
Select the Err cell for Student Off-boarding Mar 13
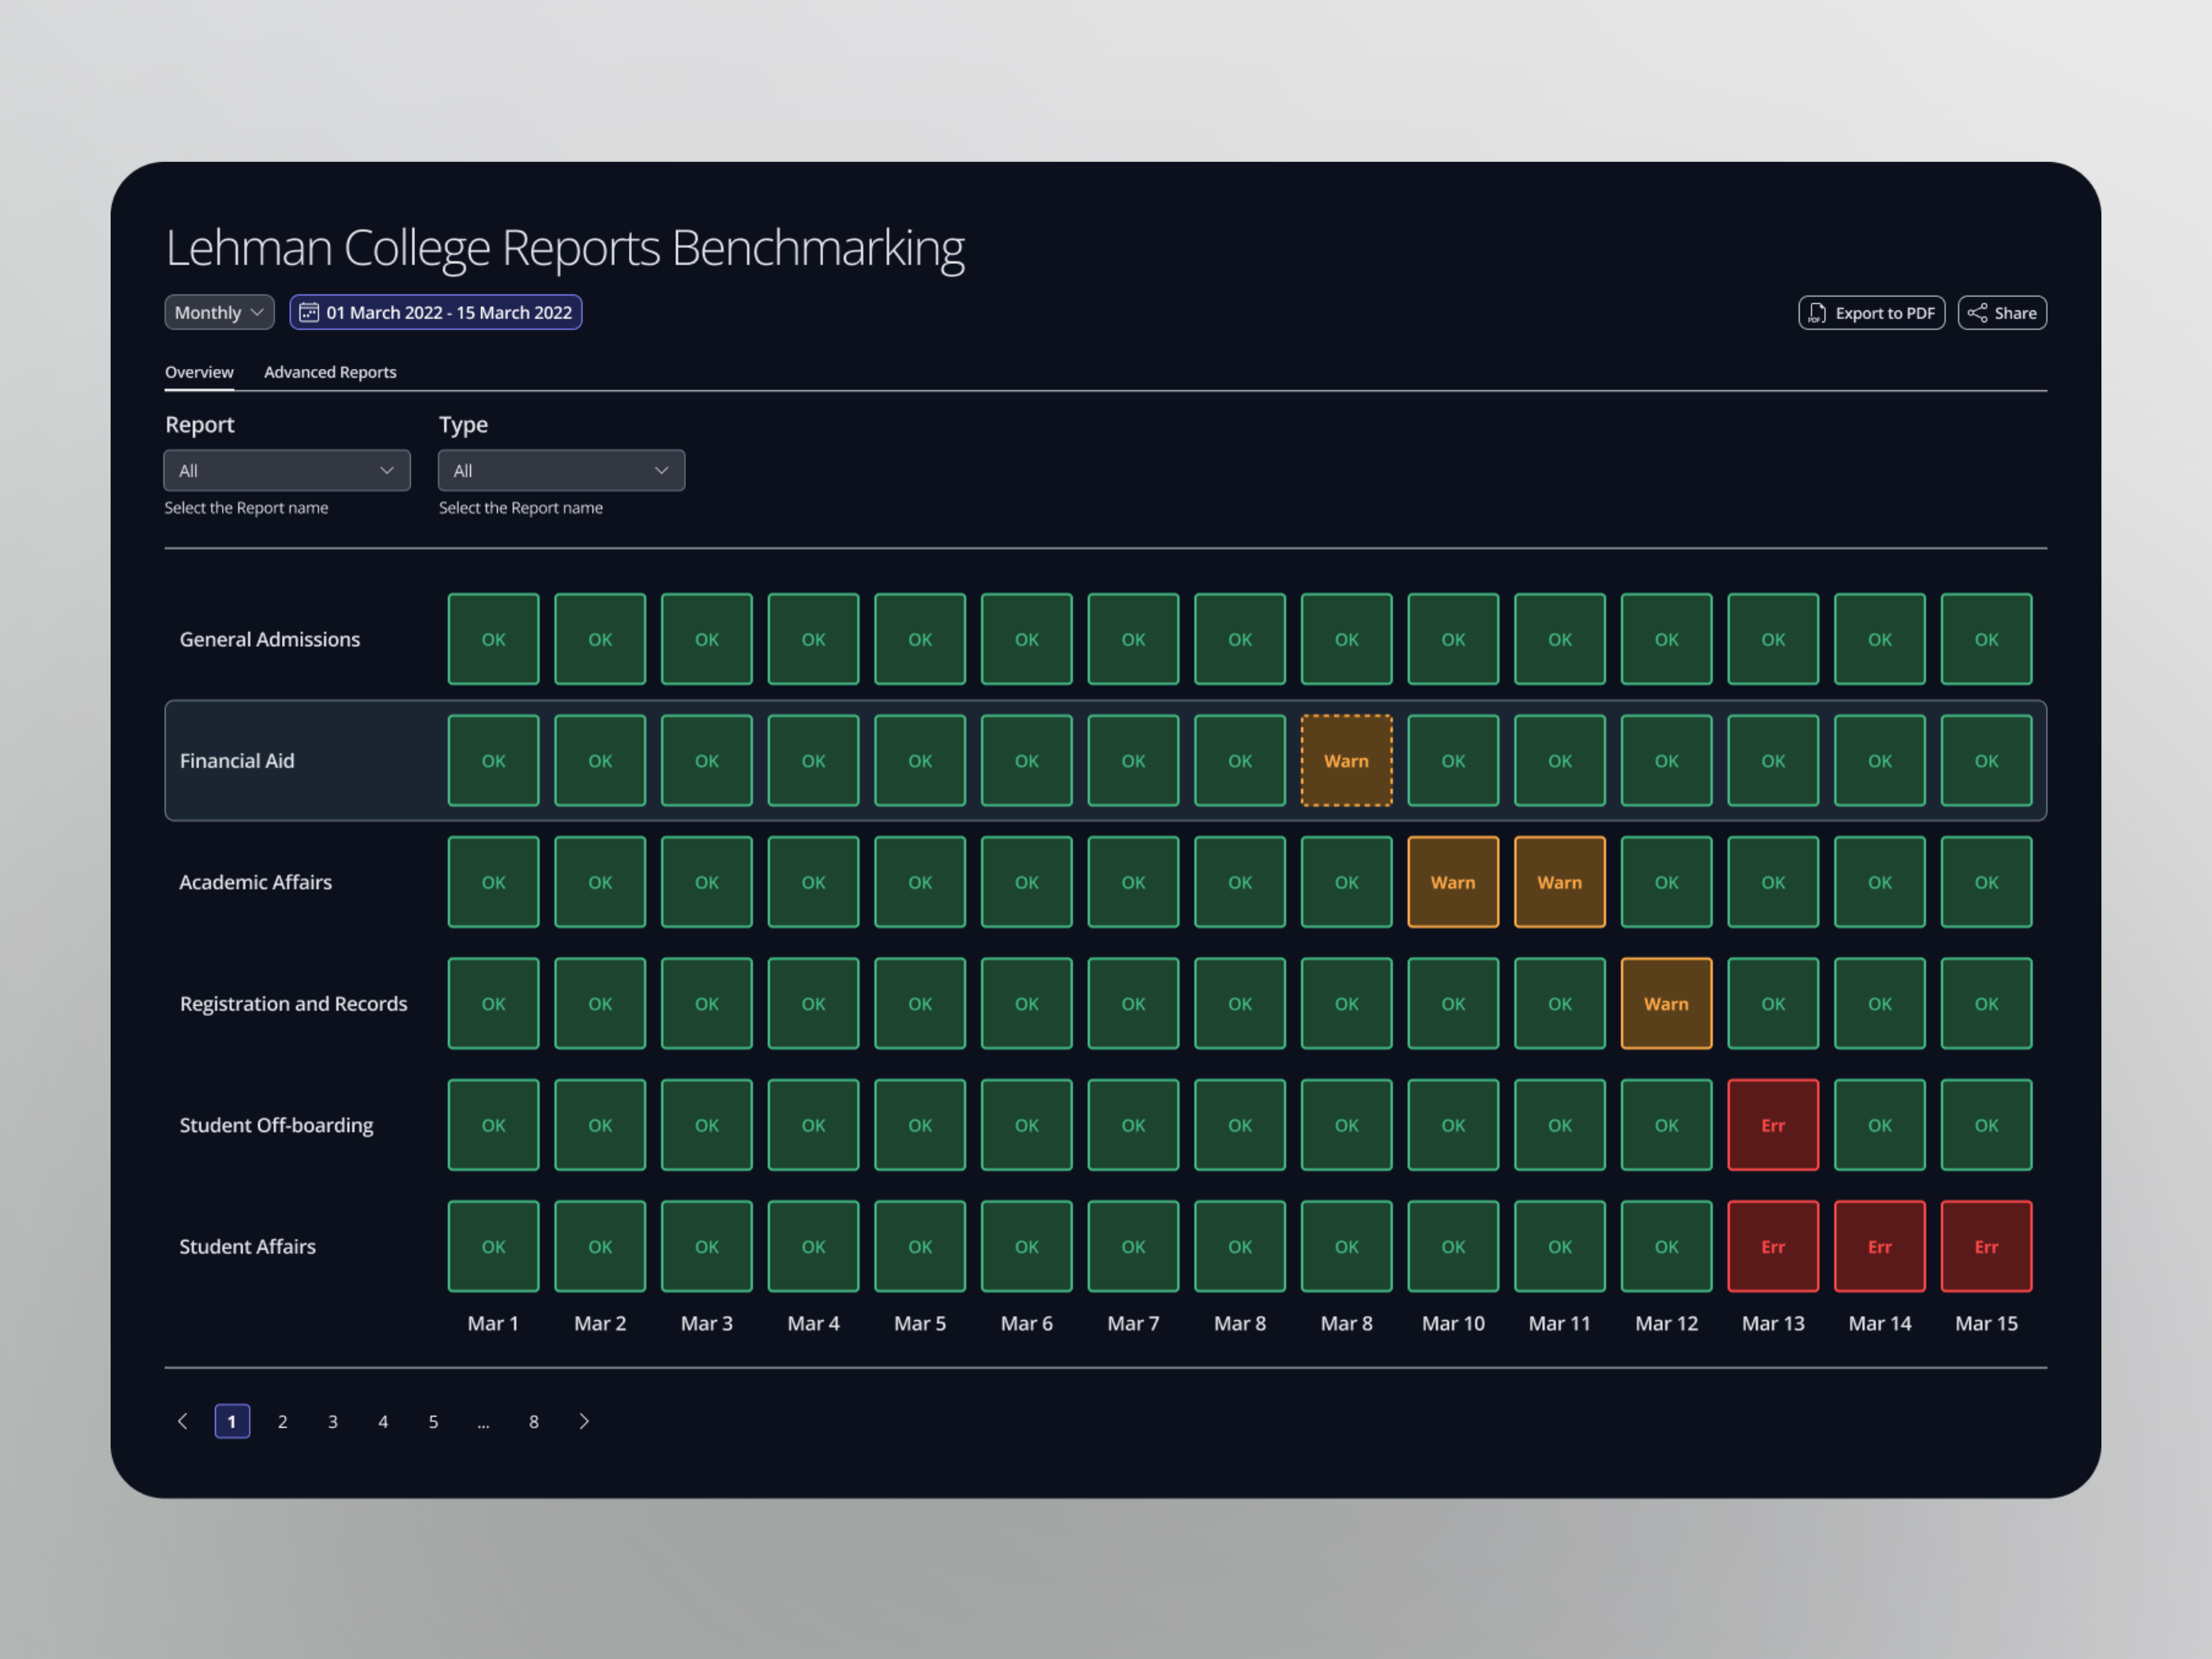pyautogui.click(x=1773, y=1124)
